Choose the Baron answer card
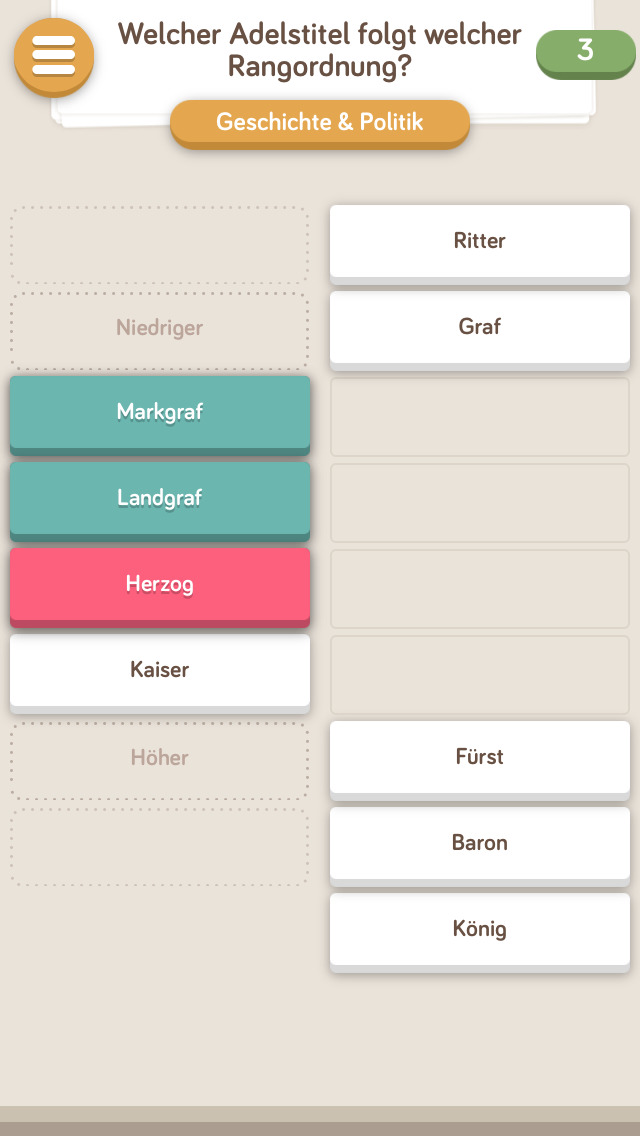This screenshot has height=1136, width=640. tap(480, 843)
